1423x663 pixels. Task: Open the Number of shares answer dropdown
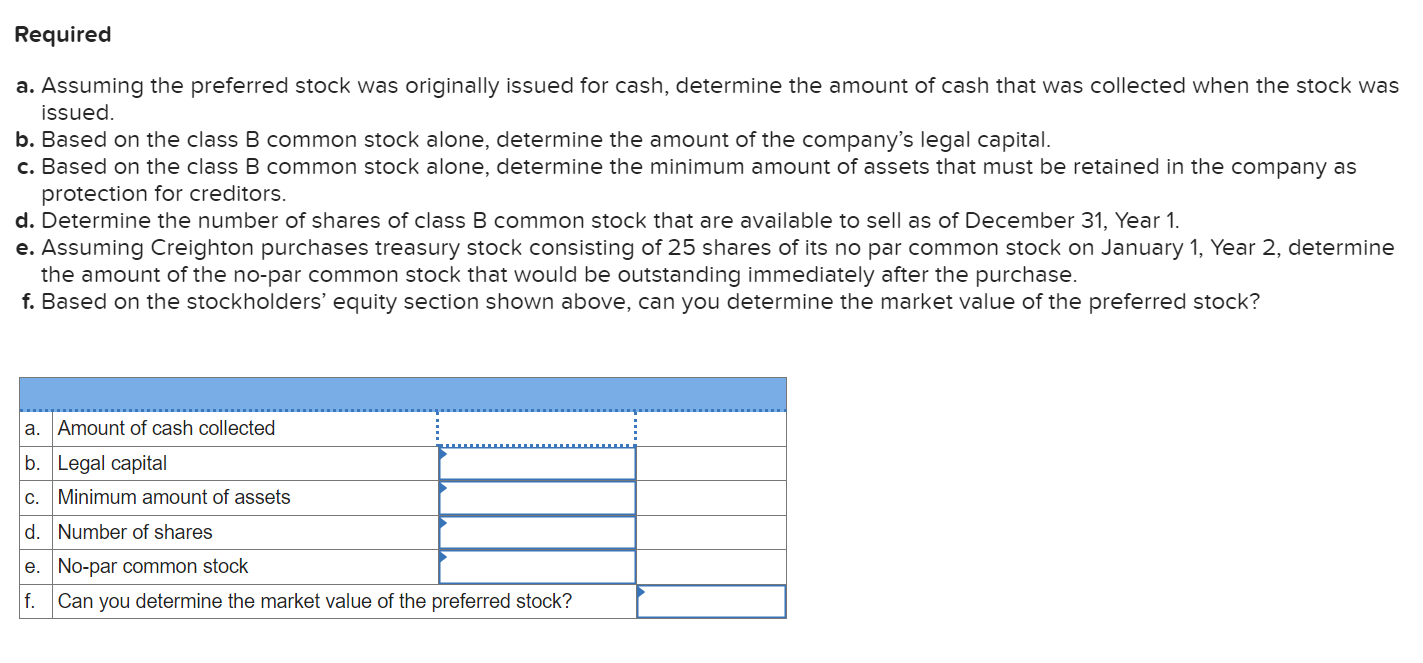tap(537, 531)
